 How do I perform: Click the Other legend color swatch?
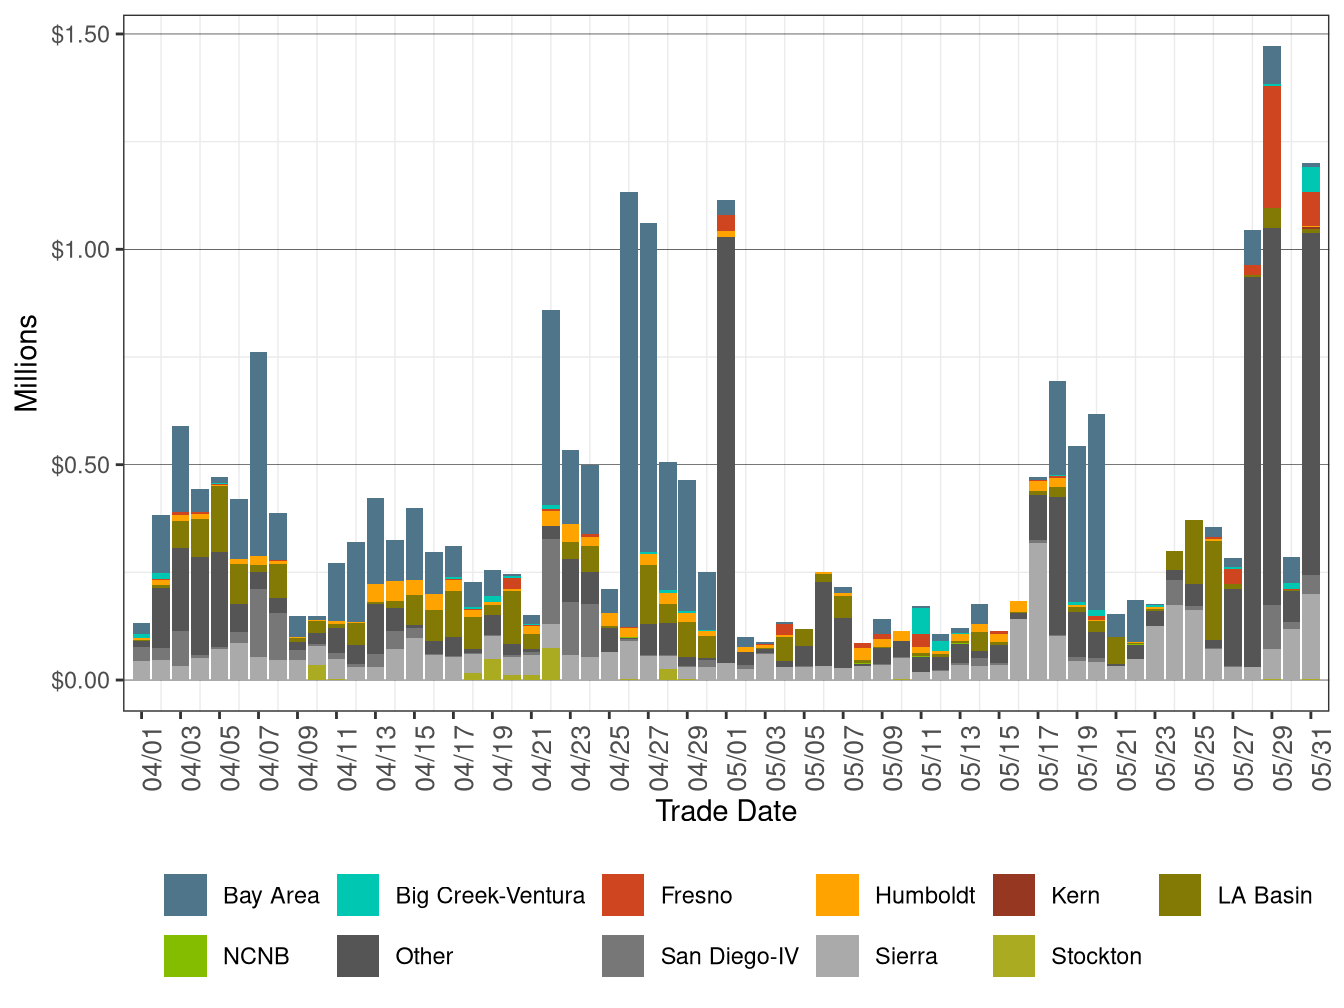click(x=358, y=956)
